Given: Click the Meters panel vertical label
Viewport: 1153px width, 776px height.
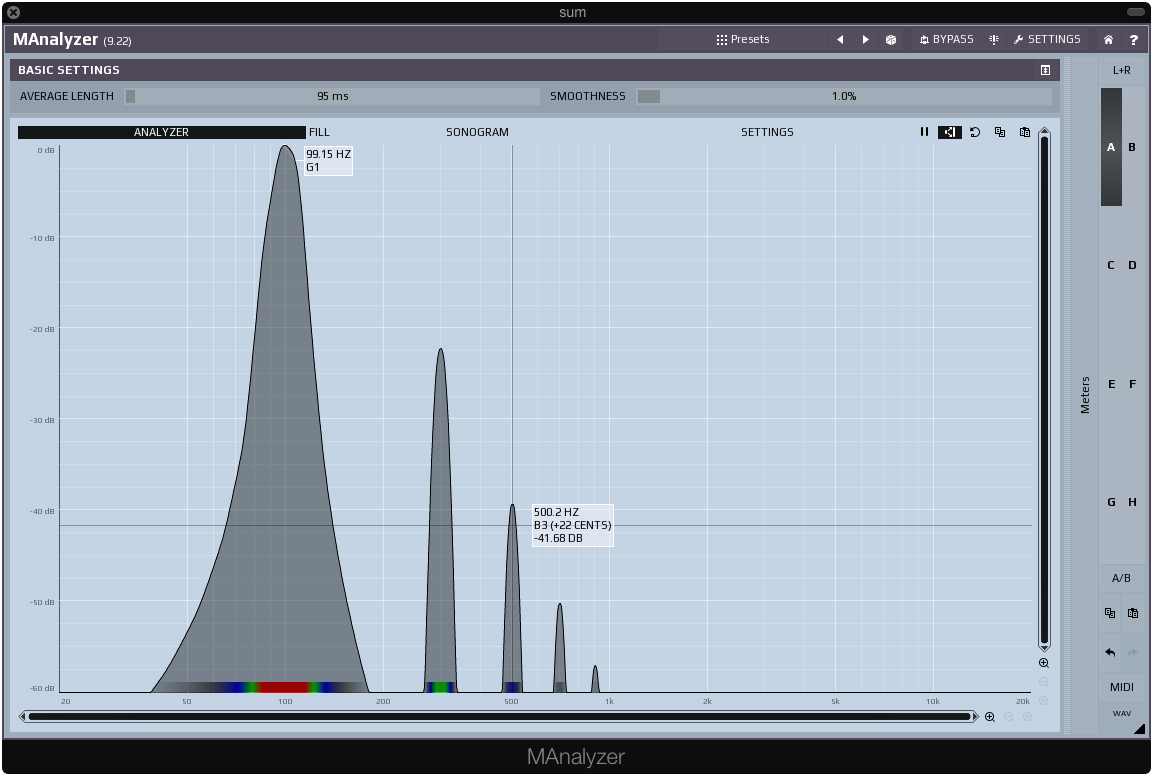Looking at the screenshot, I should coord(1085,395).
